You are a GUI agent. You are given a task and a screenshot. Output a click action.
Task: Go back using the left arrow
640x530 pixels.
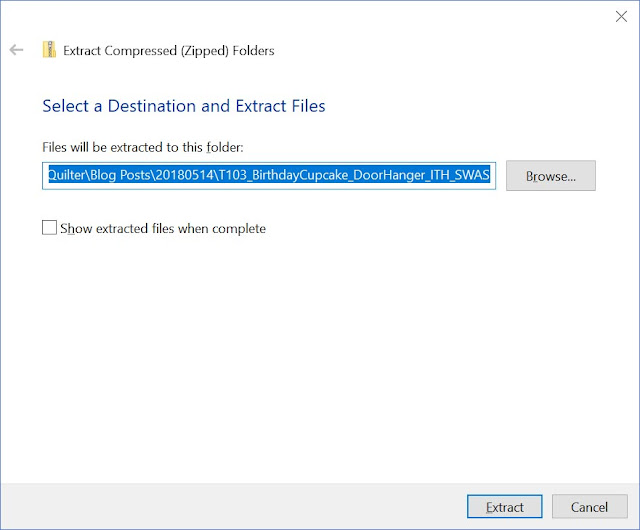[16, 50]
